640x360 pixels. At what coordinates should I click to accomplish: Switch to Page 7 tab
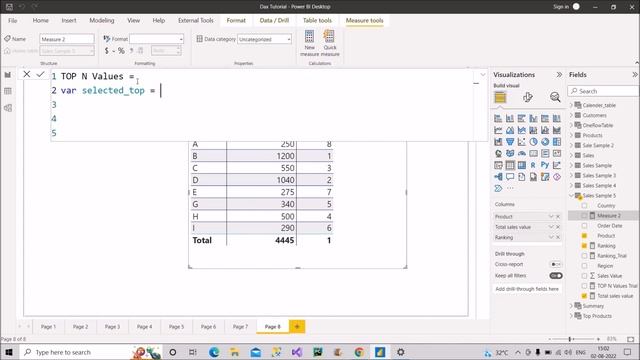coord(240,327)
